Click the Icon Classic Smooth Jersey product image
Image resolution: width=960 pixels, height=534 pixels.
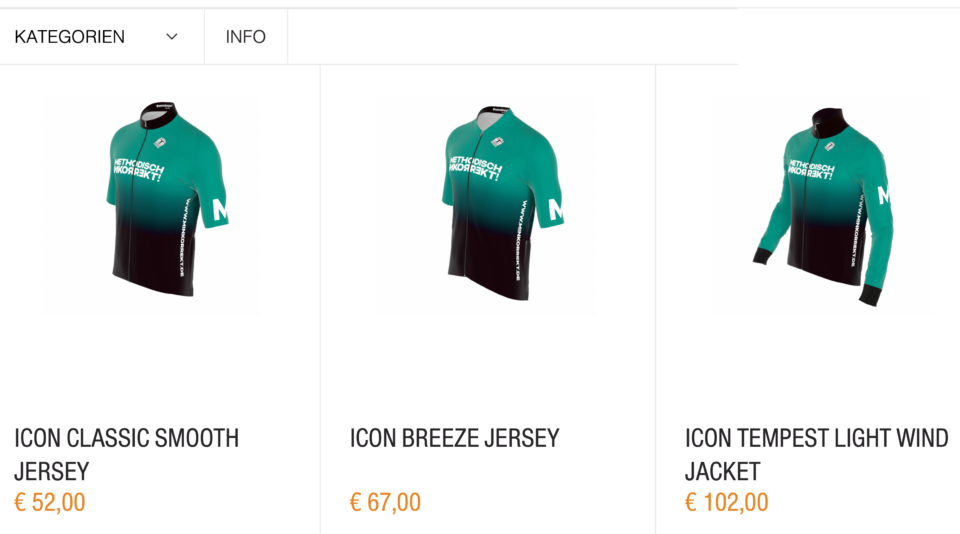(x=160, y=205)
